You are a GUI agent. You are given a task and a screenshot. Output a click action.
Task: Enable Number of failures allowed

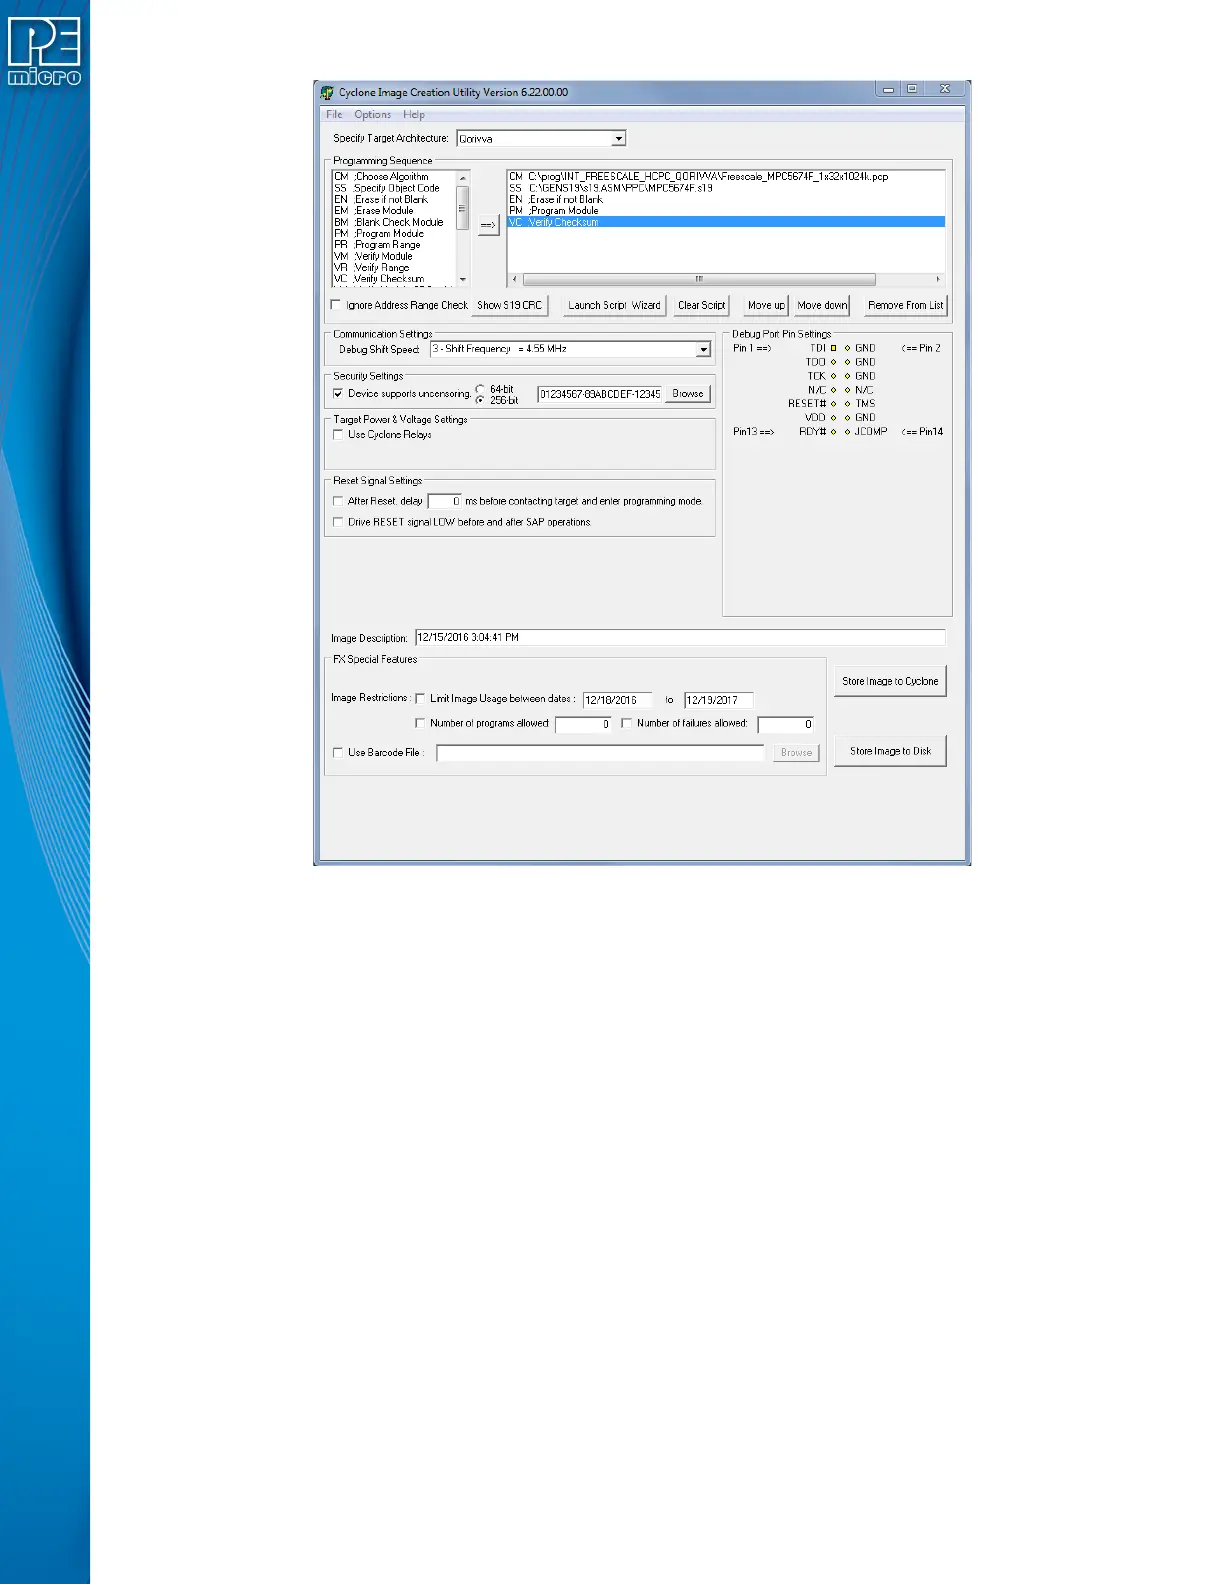pos(627,723)
